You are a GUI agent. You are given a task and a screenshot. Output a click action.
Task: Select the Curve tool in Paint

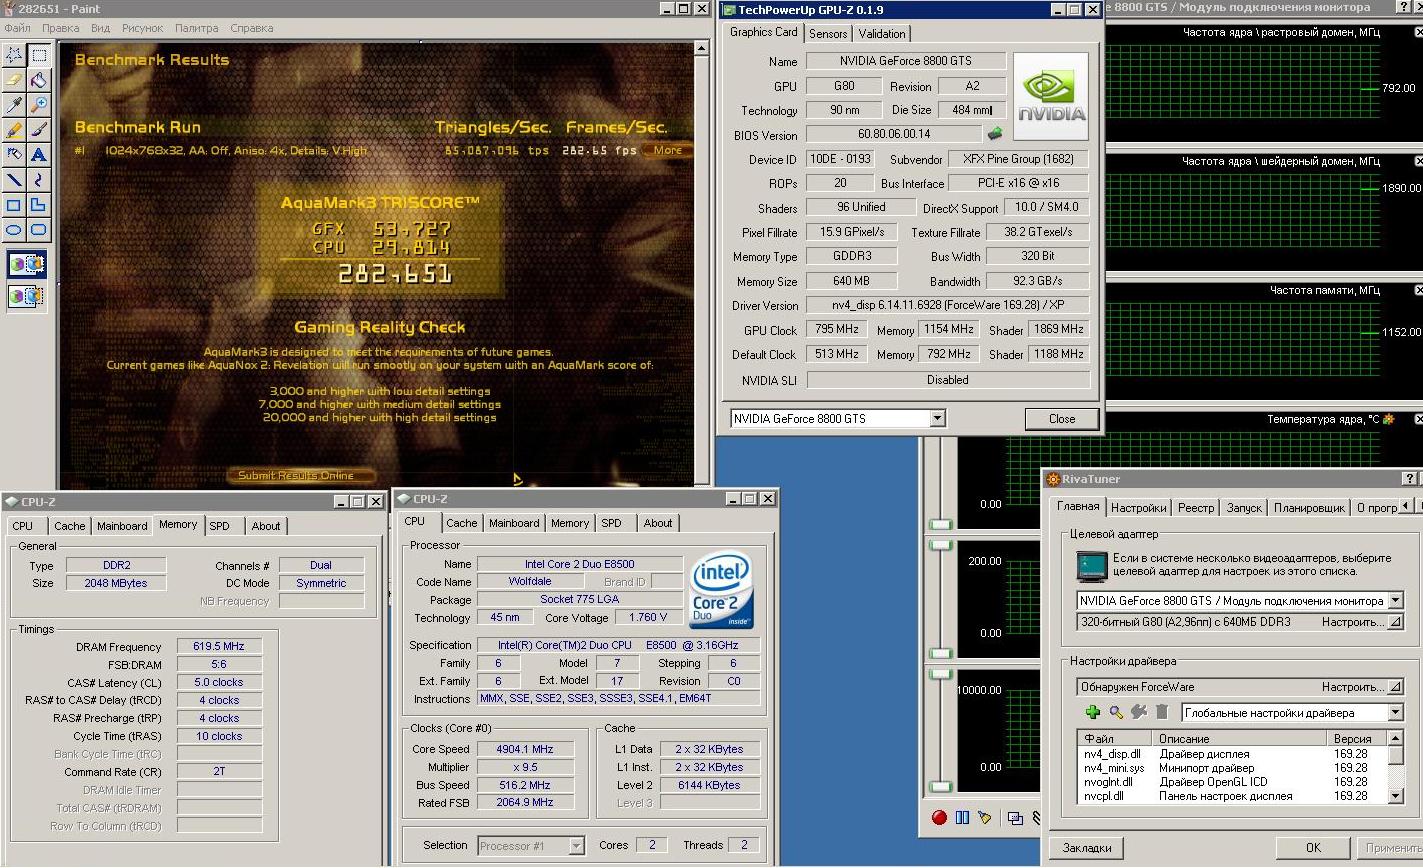coord(39,180)
